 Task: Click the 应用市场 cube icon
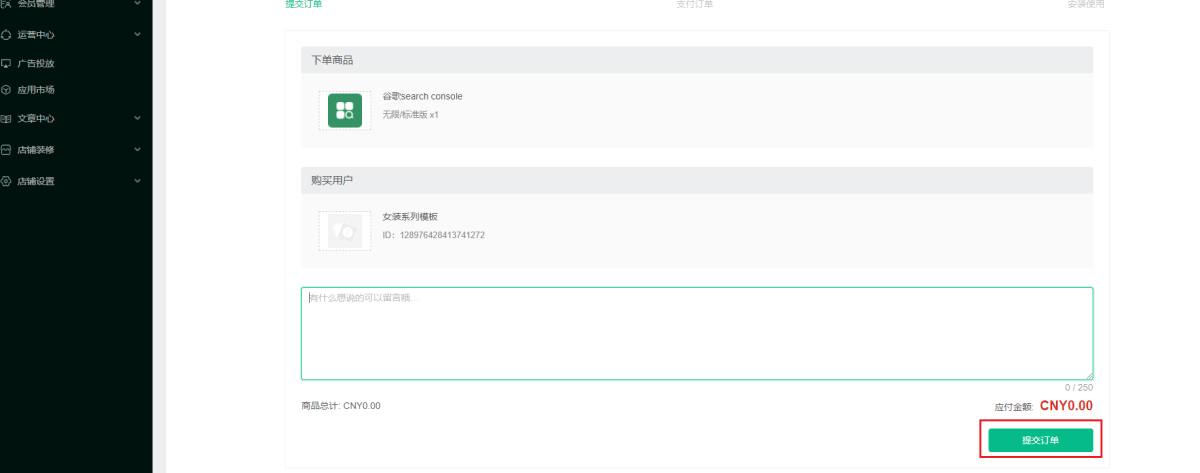pos(6,90)
